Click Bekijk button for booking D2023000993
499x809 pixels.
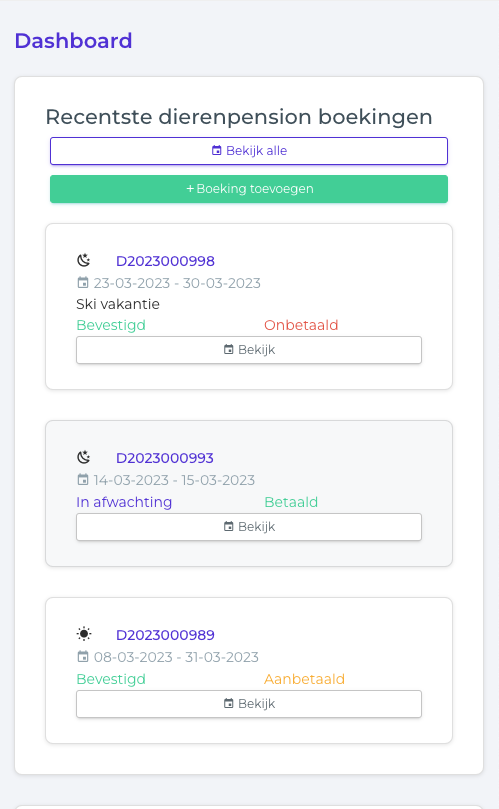click(249, 527)
